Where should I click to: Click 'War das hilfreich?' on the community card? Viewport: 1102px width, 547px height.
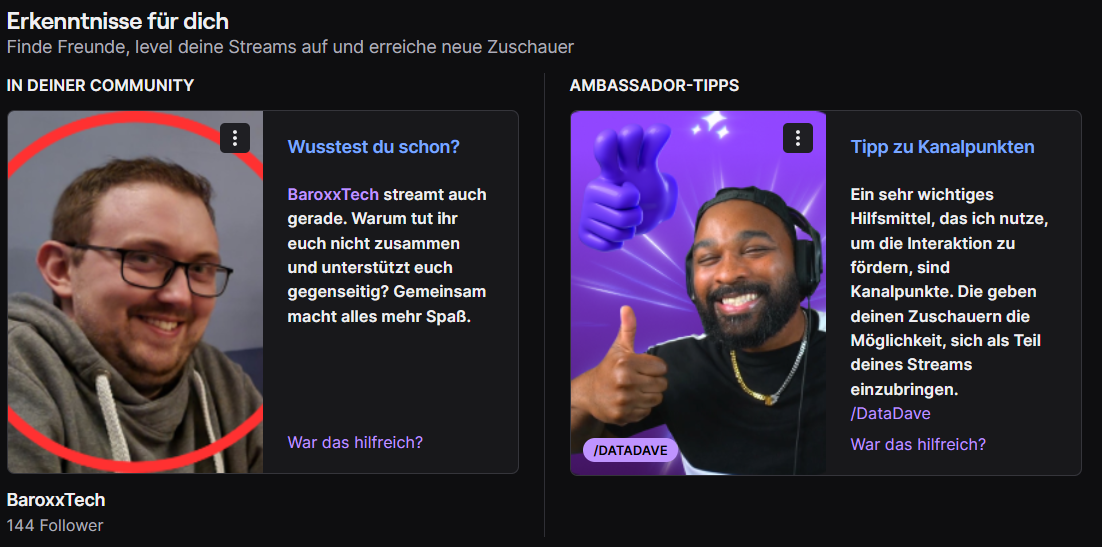click(355, 442)
